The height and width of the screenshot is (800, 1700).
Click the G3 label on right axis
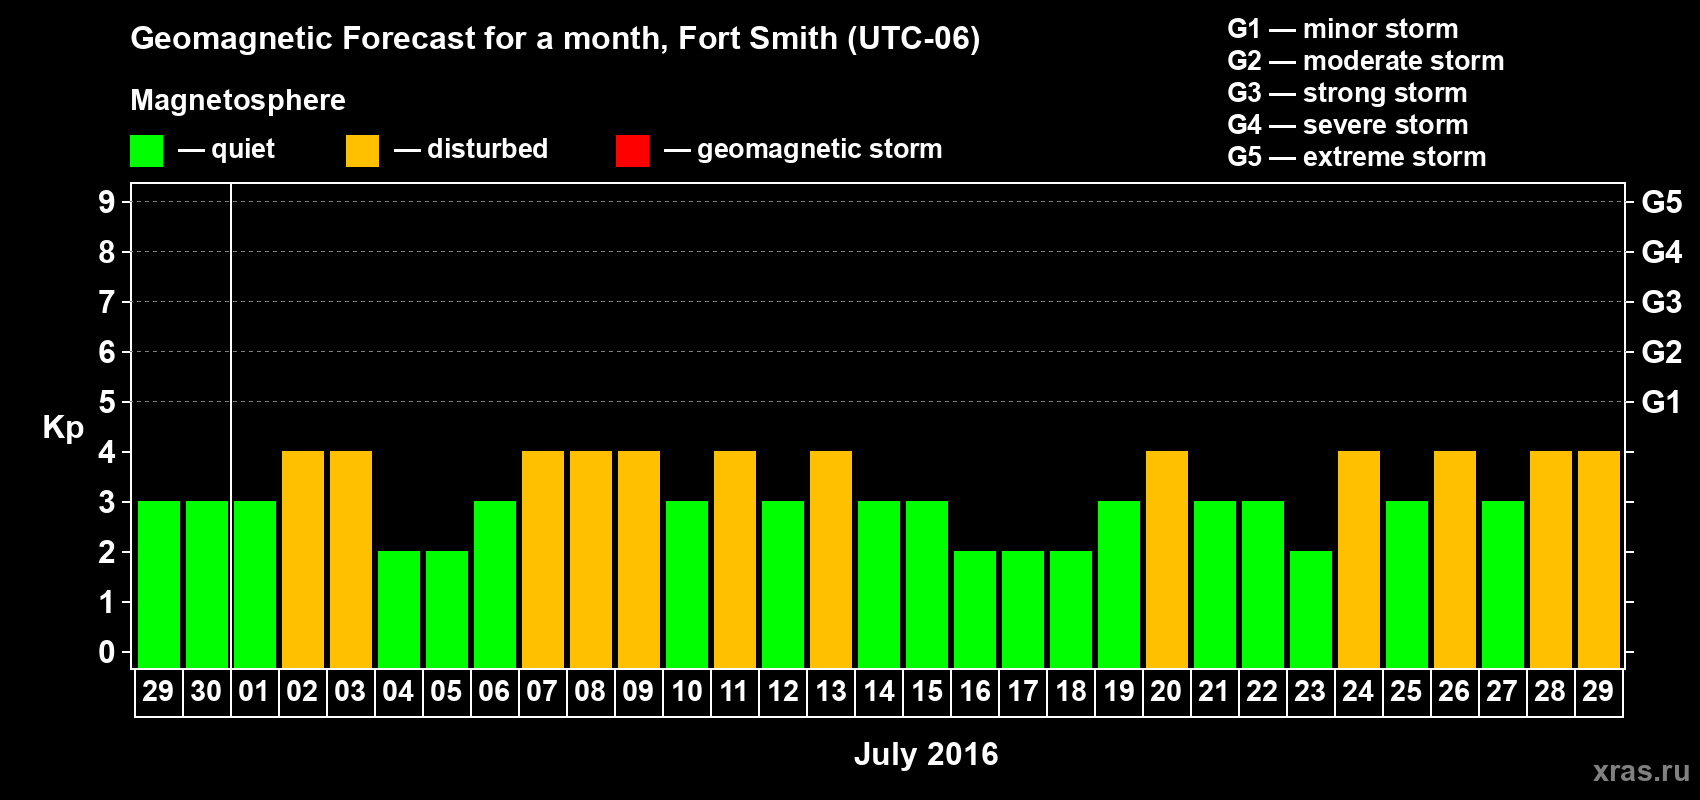(x=1661, y=302)
